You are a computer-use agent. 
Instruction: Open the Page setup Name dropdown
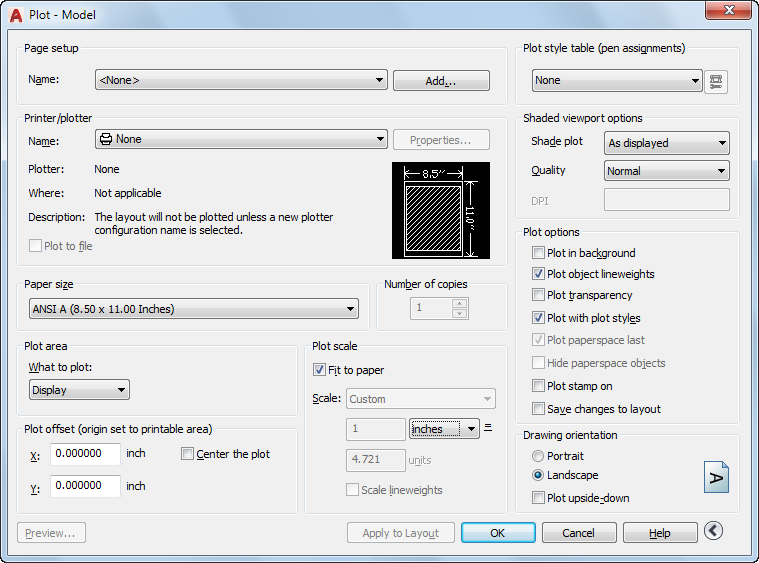[x=241, y=80]
